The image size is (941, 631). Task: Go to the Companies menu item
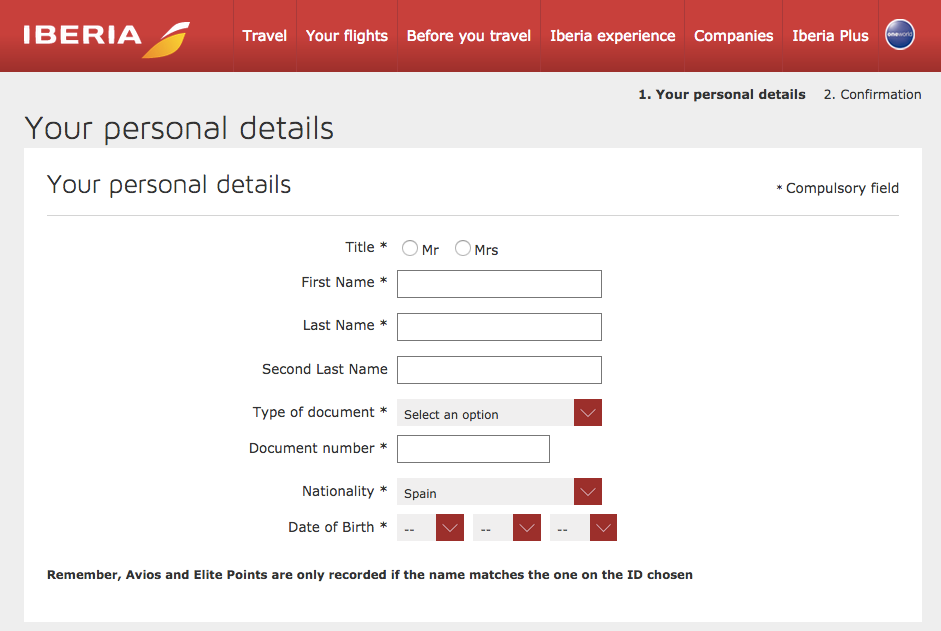coord(733,36)
